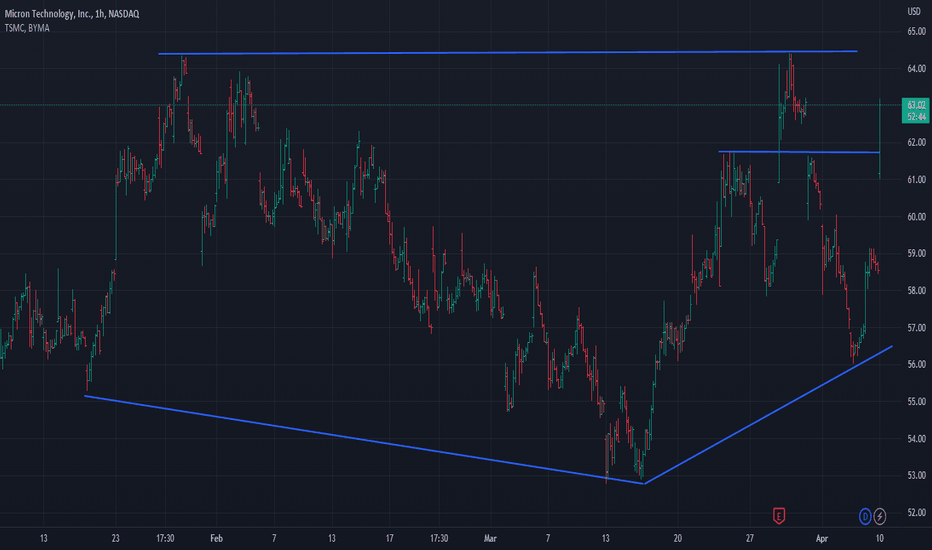
Task: Click the 64.00 price axis label
Action: pyautogui.click(x=916, y=69)
